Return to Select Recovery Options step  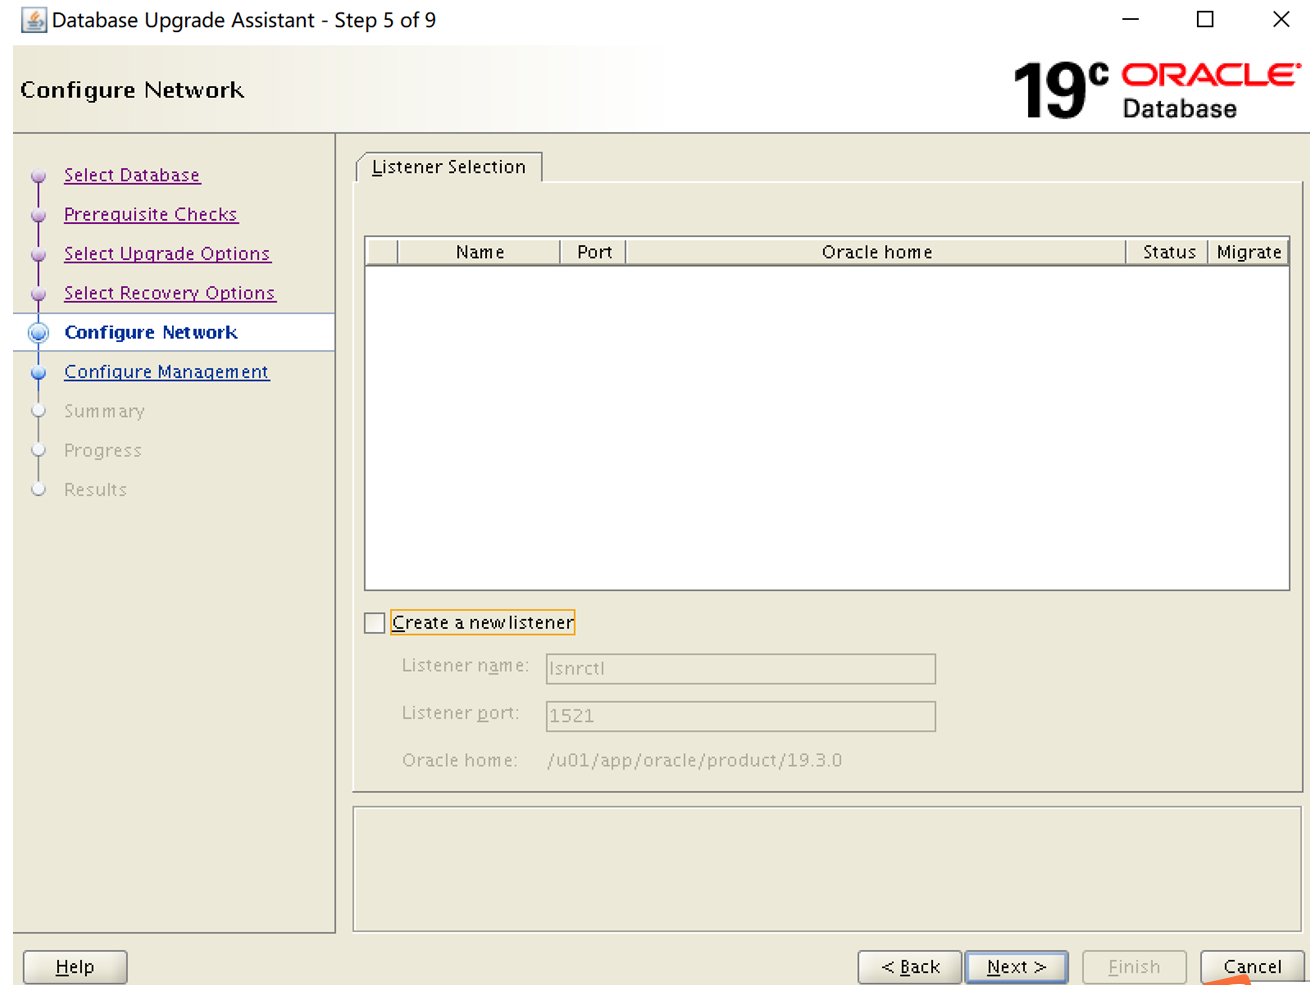[x=170, y=293]
